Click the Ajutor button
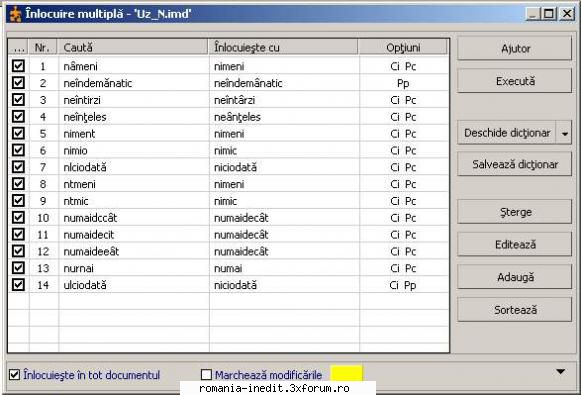 pyautogui.click(x=515, y=49)
